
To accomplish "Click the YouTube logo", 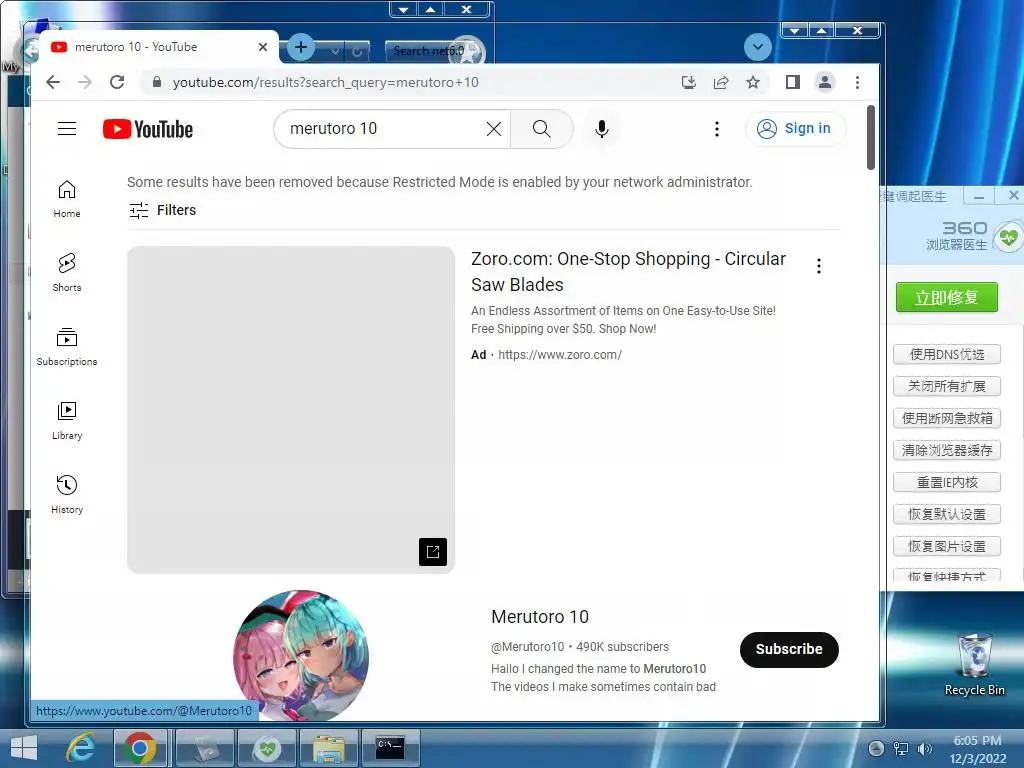I will click(148, 129).
